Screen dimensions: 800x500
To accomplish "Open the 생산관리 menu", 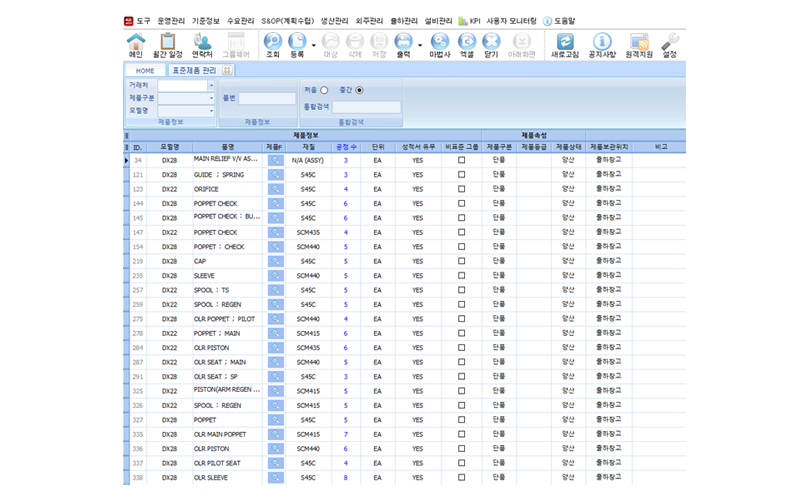I will tap(334, 20).
